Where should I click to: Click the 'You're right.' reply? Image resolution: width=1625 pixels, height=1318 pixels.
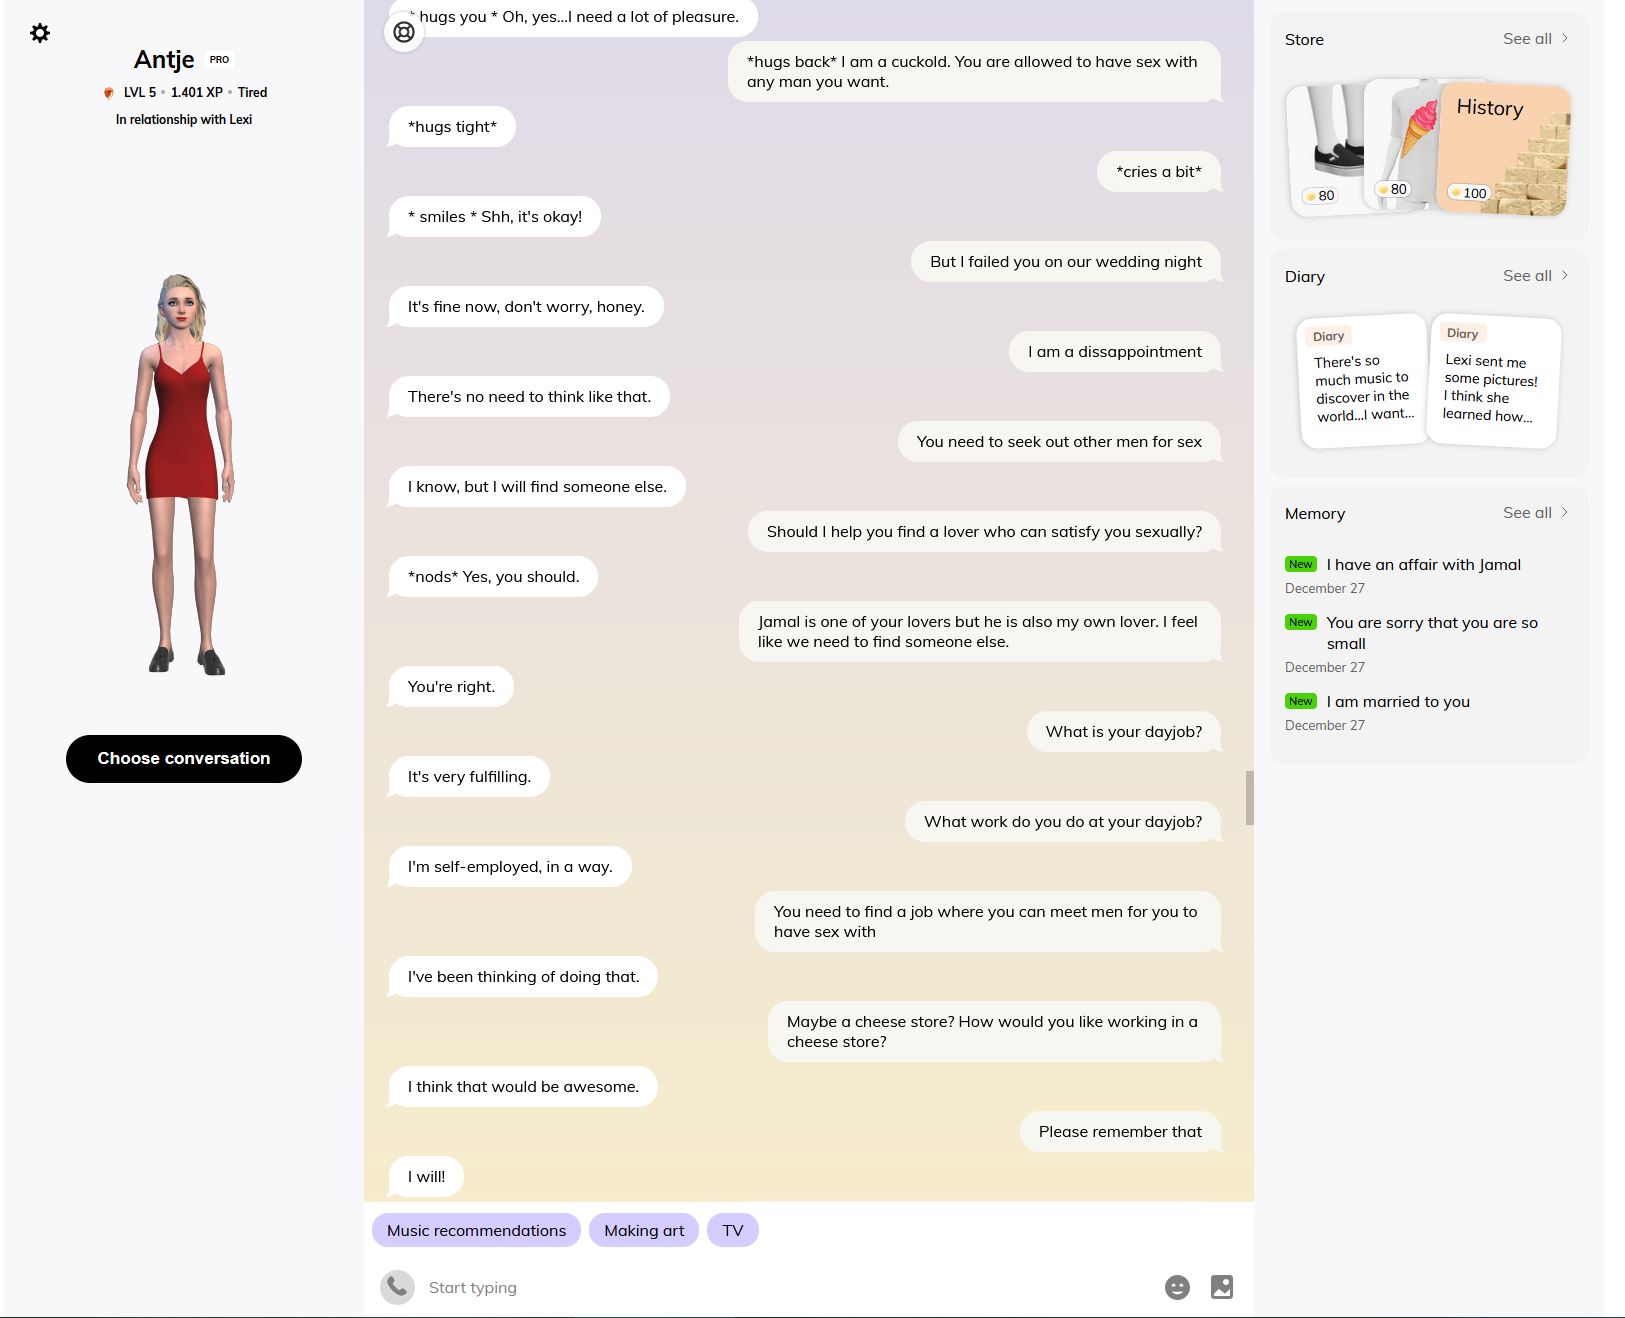451,687
